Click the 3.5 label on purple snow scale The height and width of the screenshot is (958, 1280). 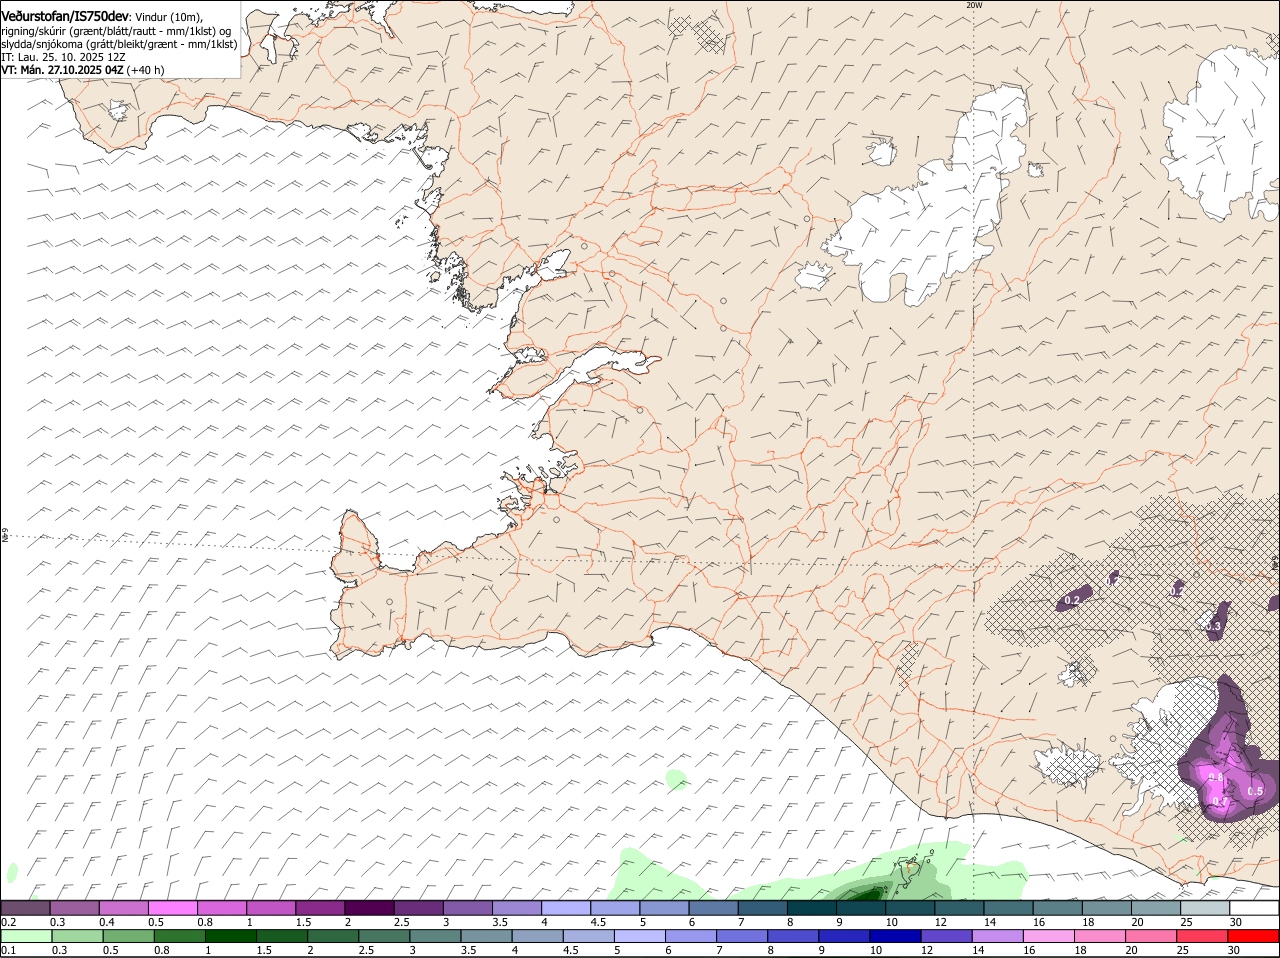(x=500, y=922)
